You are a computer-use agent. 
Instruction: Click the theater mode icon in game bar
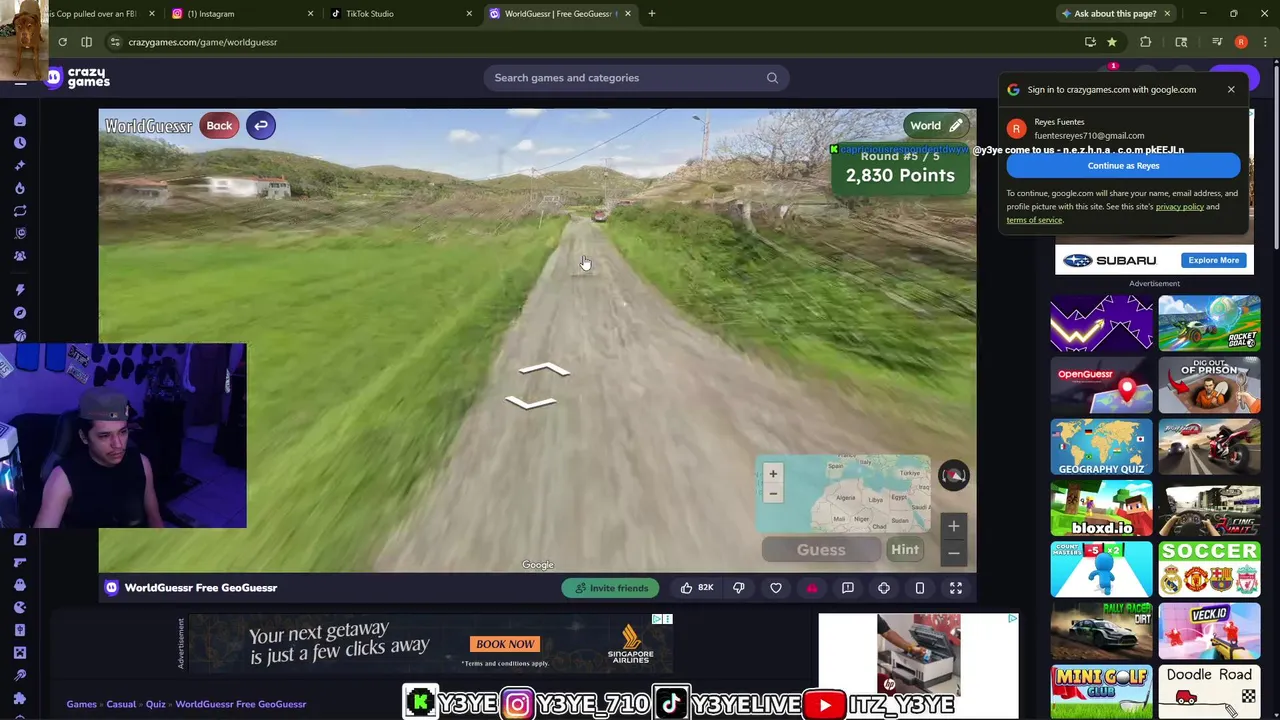884,588
